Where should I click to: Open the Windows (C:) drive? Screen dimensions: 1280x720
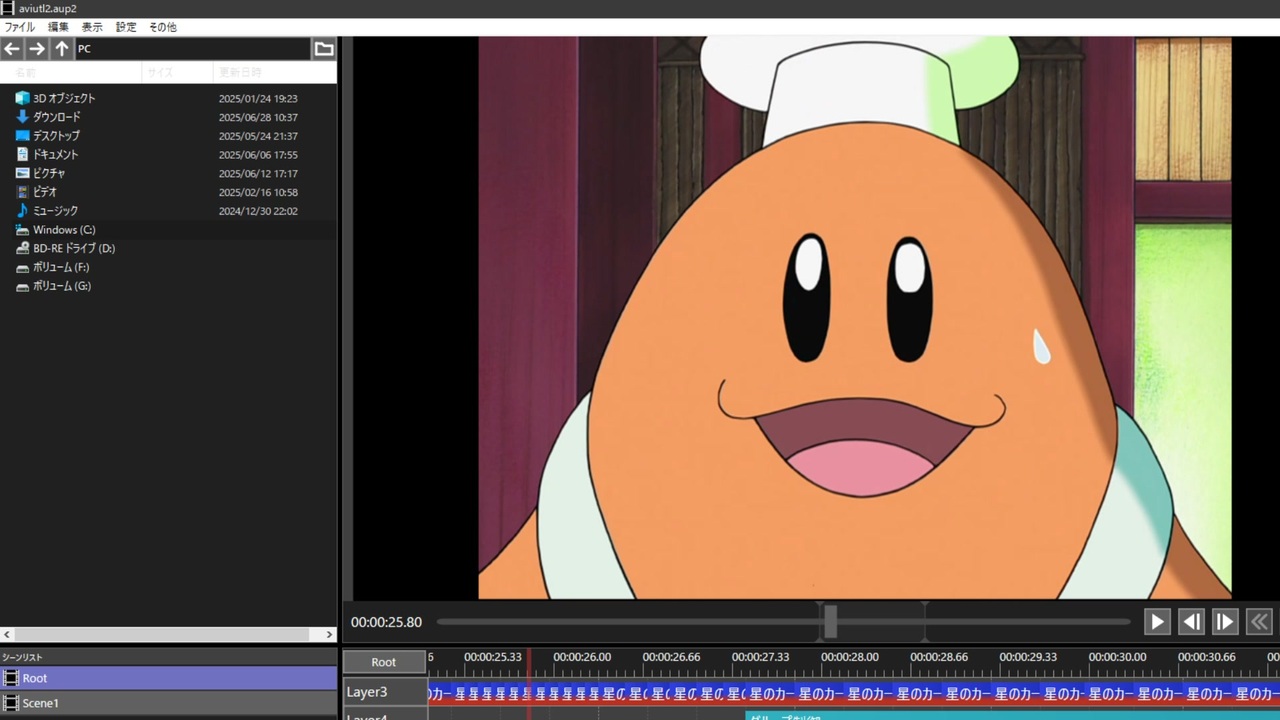[64, 230]
